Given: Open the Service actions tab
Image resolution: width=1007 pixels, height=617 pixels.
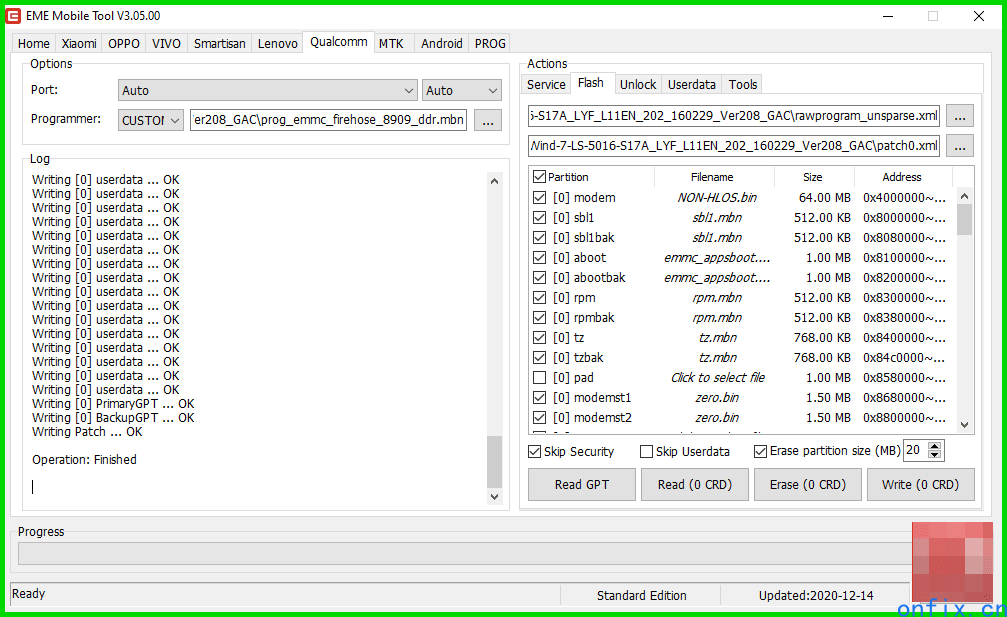Looking at the screenshot, I should pos(546,85).
